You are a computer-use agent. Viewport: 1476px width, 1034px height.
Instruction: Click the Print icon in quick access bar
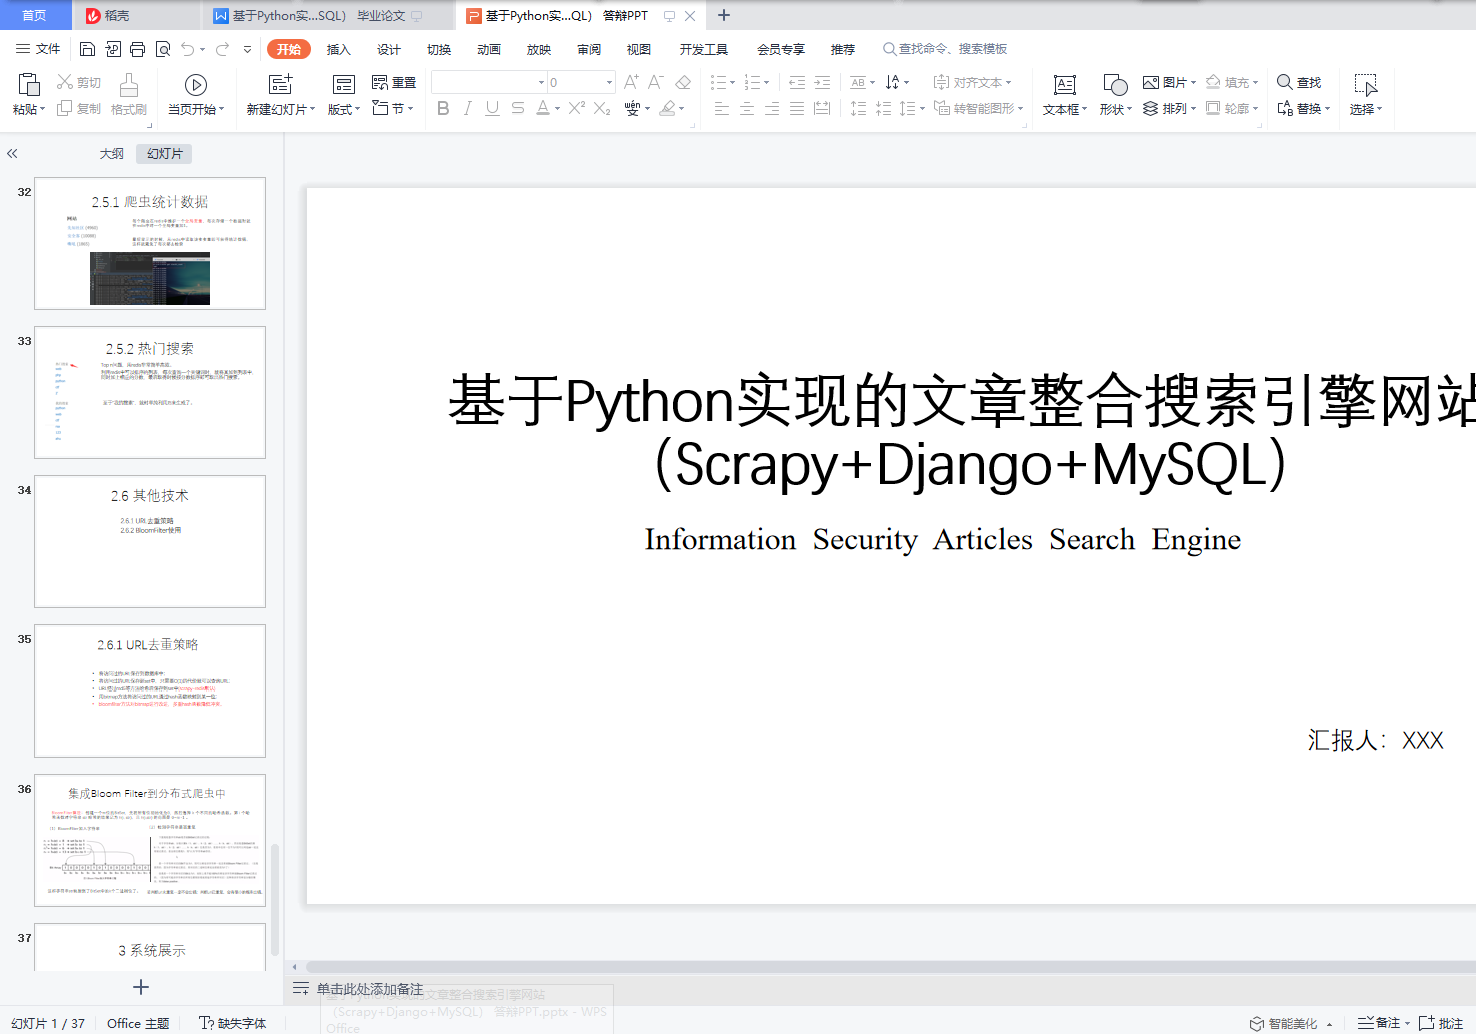137,49
